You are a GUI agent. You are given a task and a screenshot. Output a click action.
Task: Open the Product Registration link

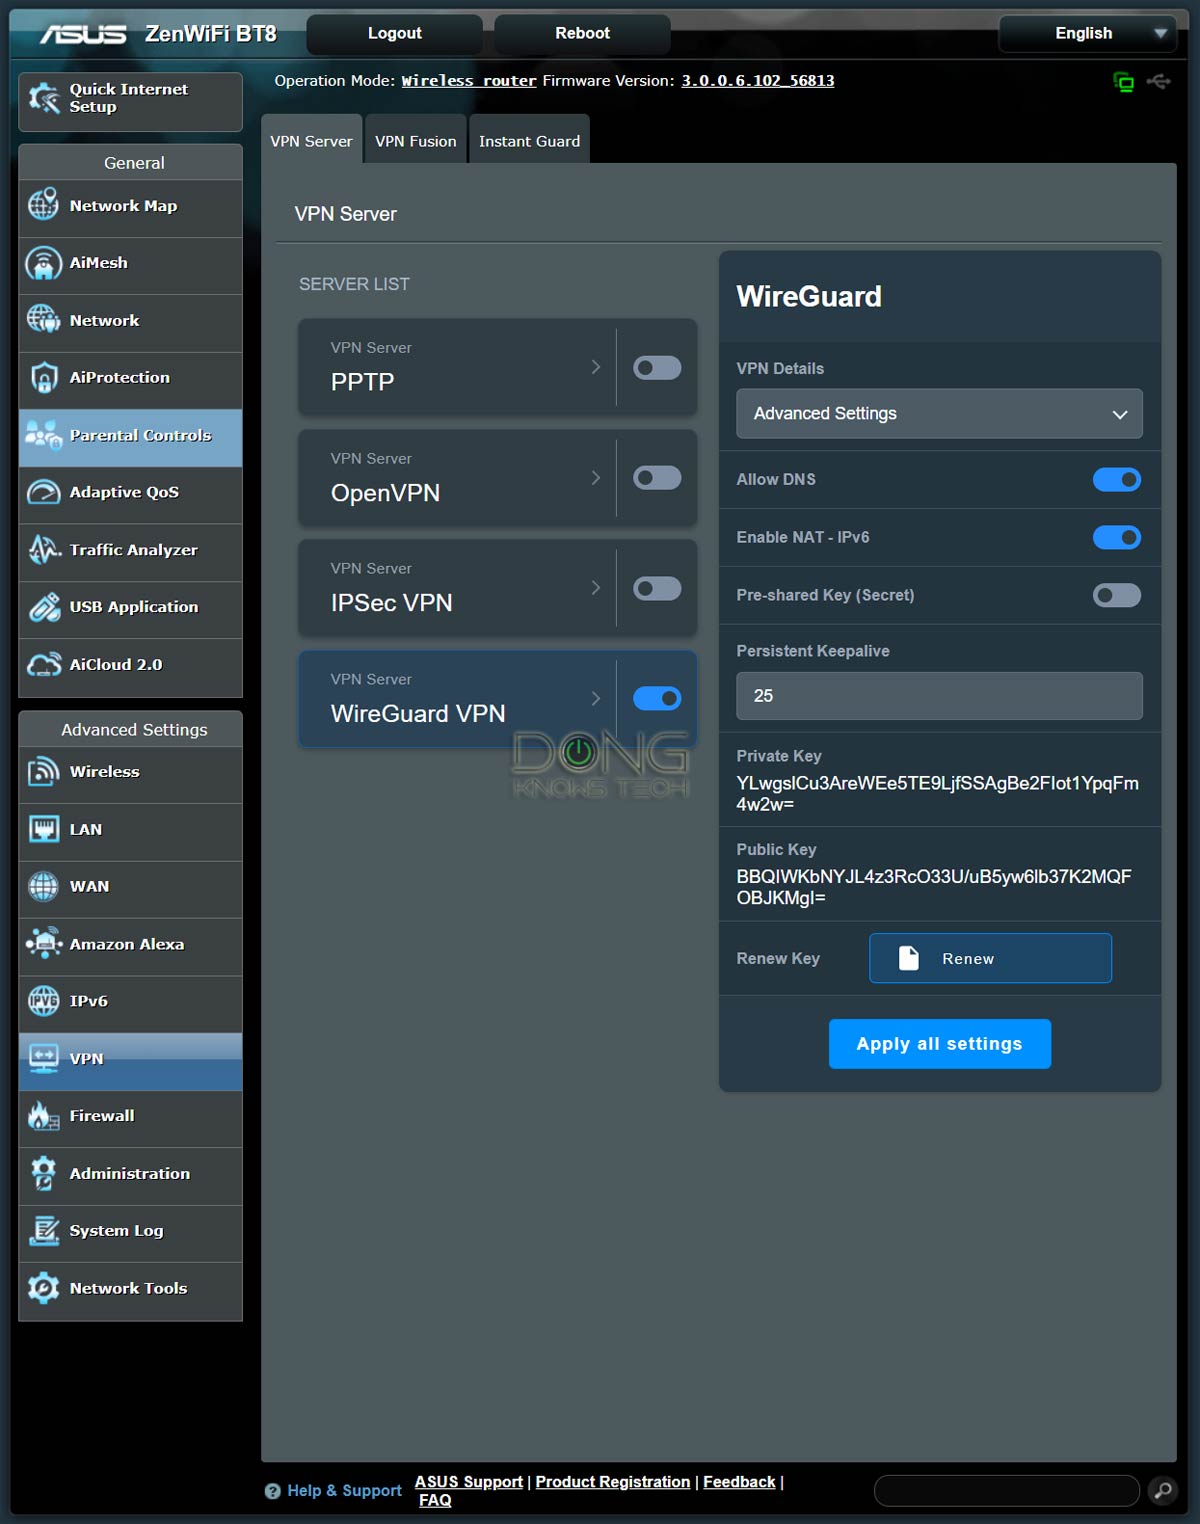coord(613,1482)
